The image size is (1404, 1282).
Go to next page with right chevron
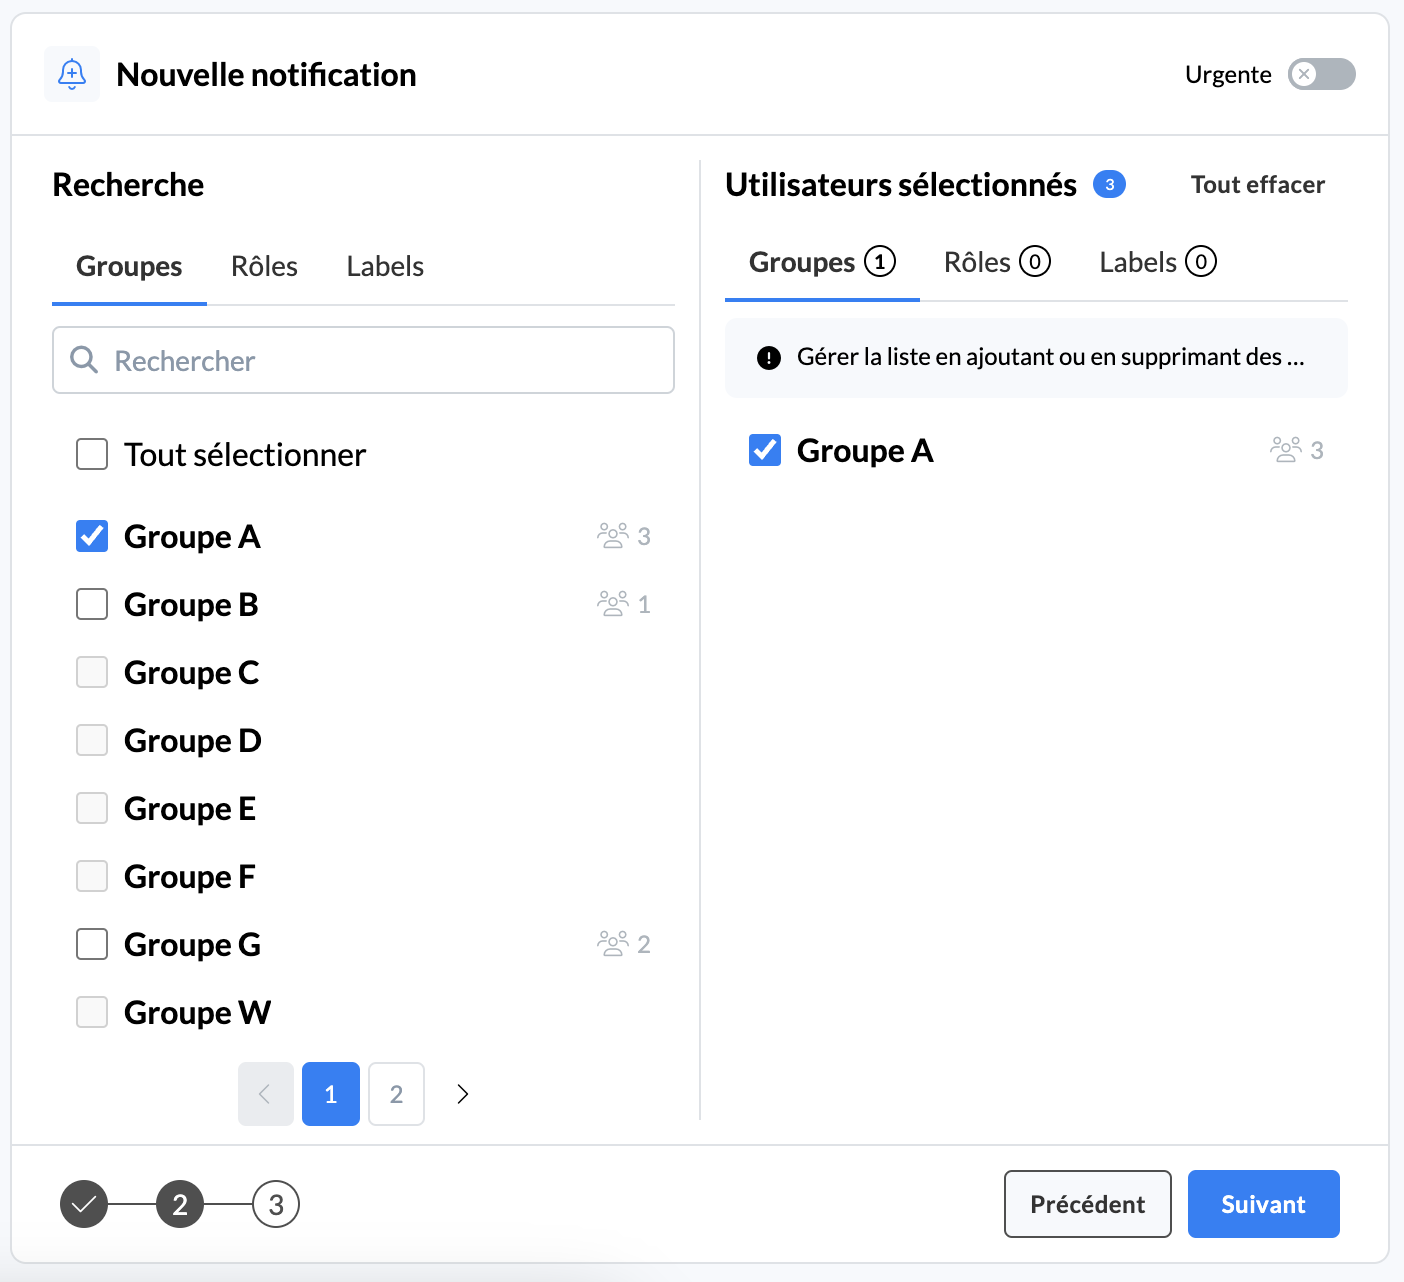coord(462,1094)
